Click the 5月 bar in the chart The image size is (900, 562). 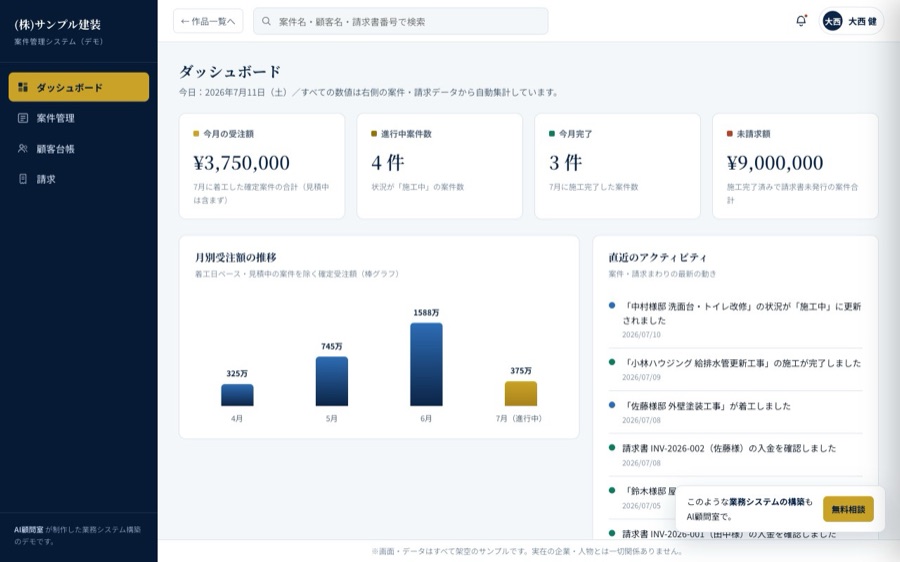(x=332, y=381)
